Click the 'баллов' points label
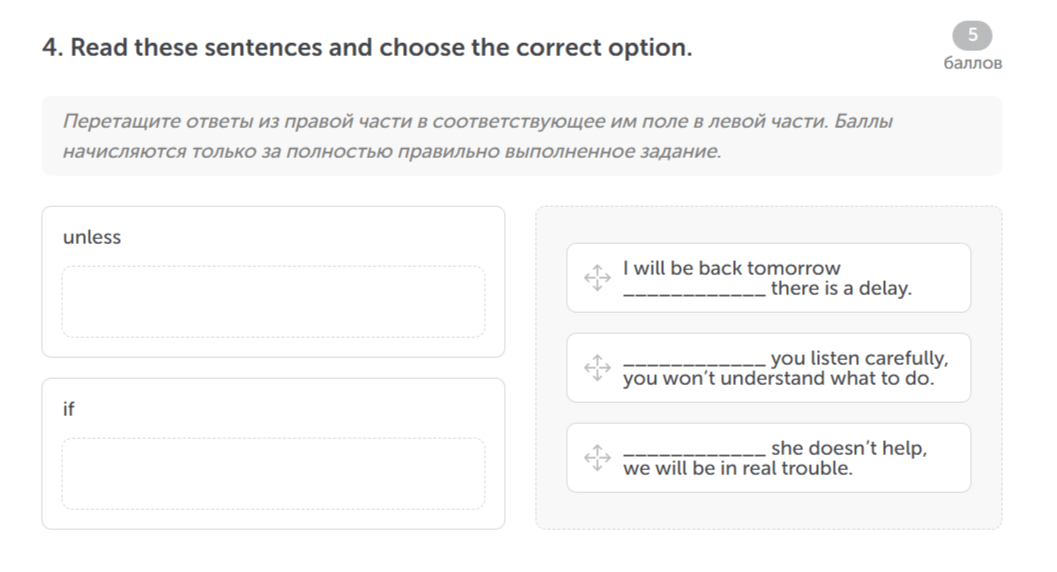 (973, 63)
